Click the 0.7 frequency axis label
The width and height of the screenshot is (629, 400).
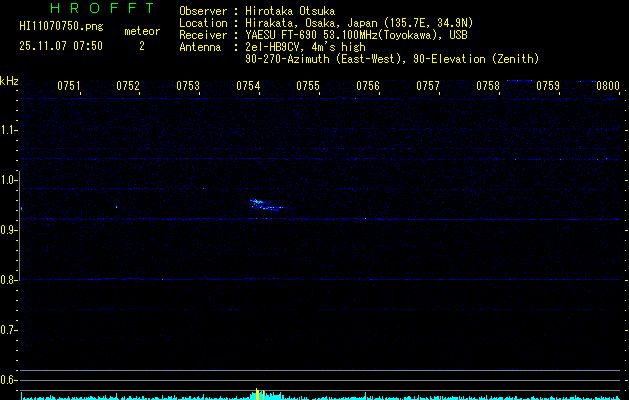[x=9, y=330]
